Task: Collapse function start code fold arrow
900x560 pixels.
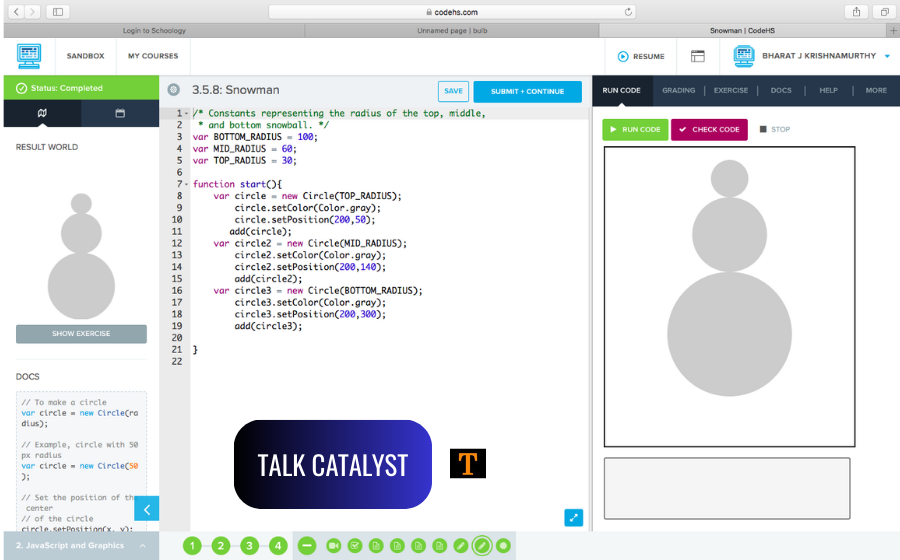Action: pyautogui.click(x=187, y=184)
